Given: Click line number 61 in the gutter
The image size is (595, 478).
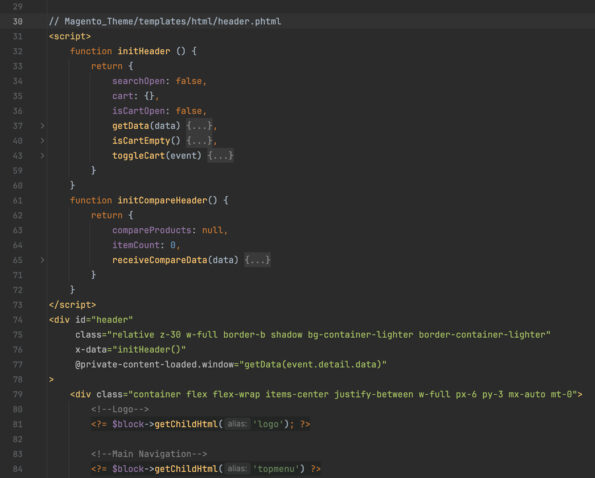Looking at the screenshot, I should coord(17,200).
